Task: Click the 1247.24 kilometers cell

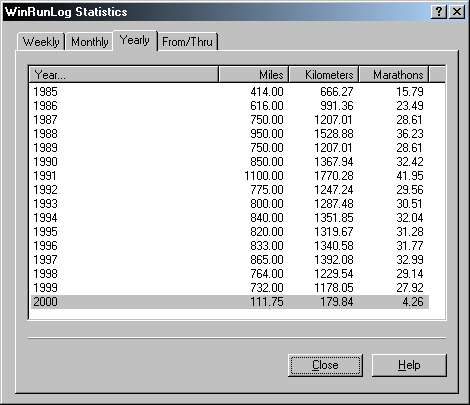Action: (x=334, y=190)
